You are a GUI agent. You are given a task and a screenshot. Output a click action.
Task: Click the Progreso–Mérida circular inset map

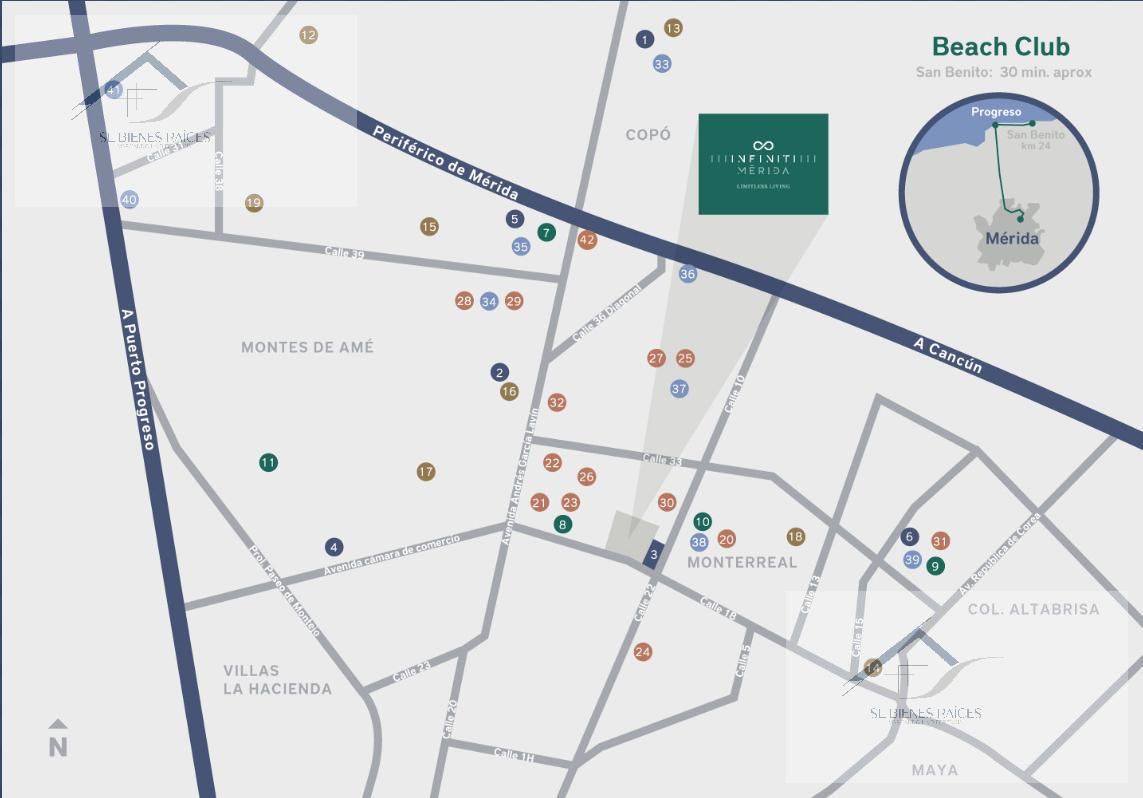[999, 192]
